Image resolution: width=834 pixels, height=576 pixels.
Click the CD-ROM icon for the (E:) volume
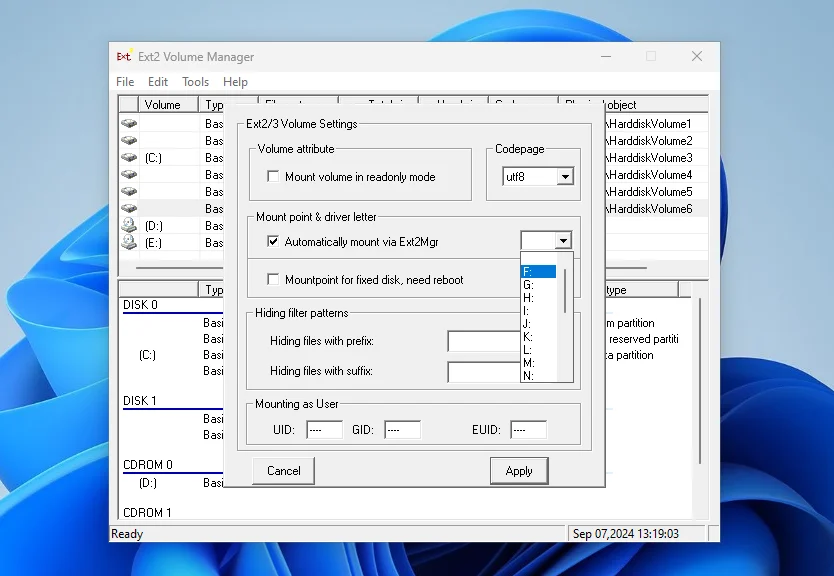(x=129, y=243)
